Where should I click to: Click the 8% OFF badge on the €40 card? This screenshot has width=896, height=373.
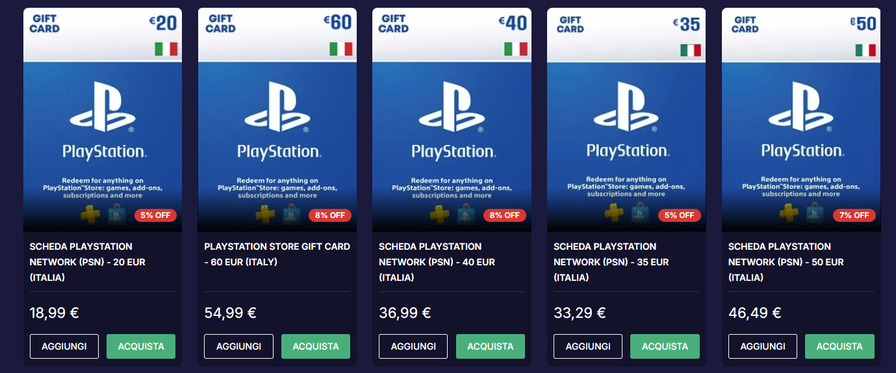point(505,215)
